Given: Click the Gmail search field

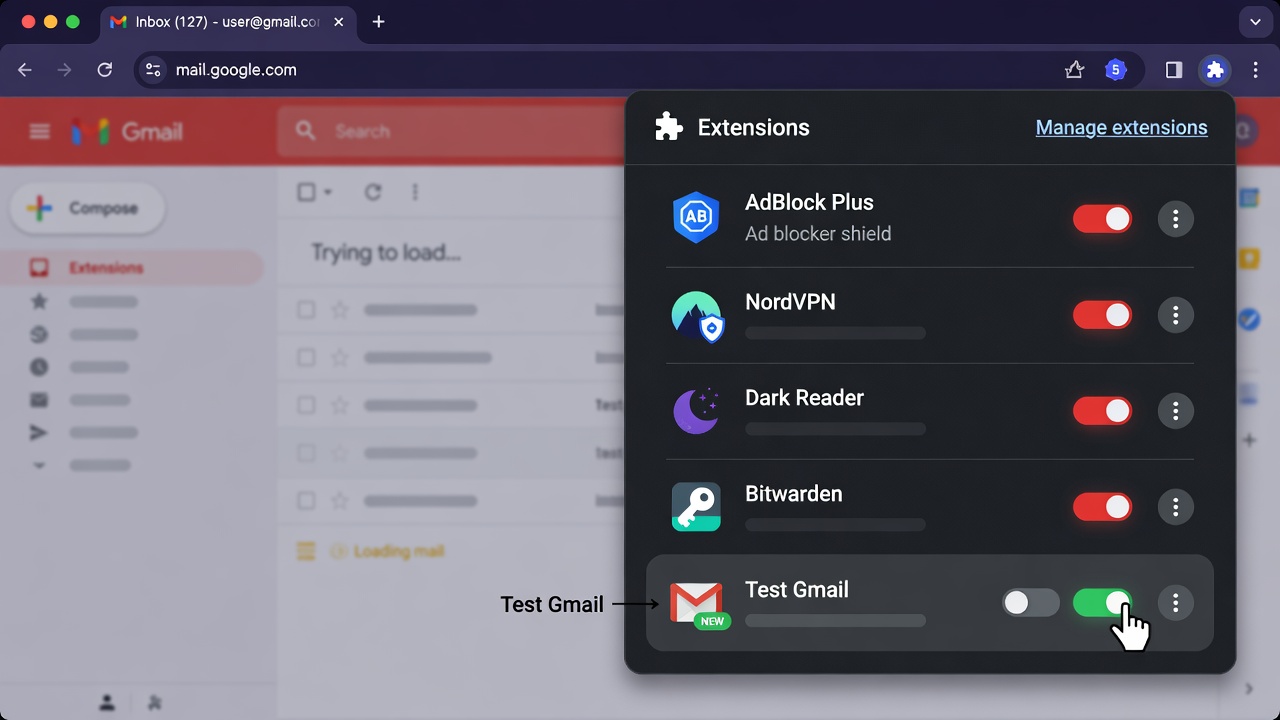Looking at the screenshot, I should point(453,131).
